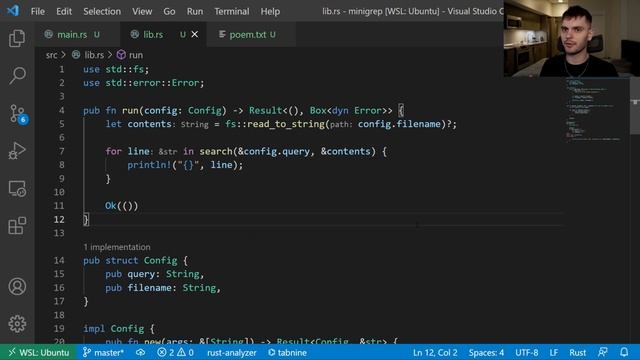Change indentation via Spaces: 4
The width and height of the screenshot is (640, 360).
[486, 352]
